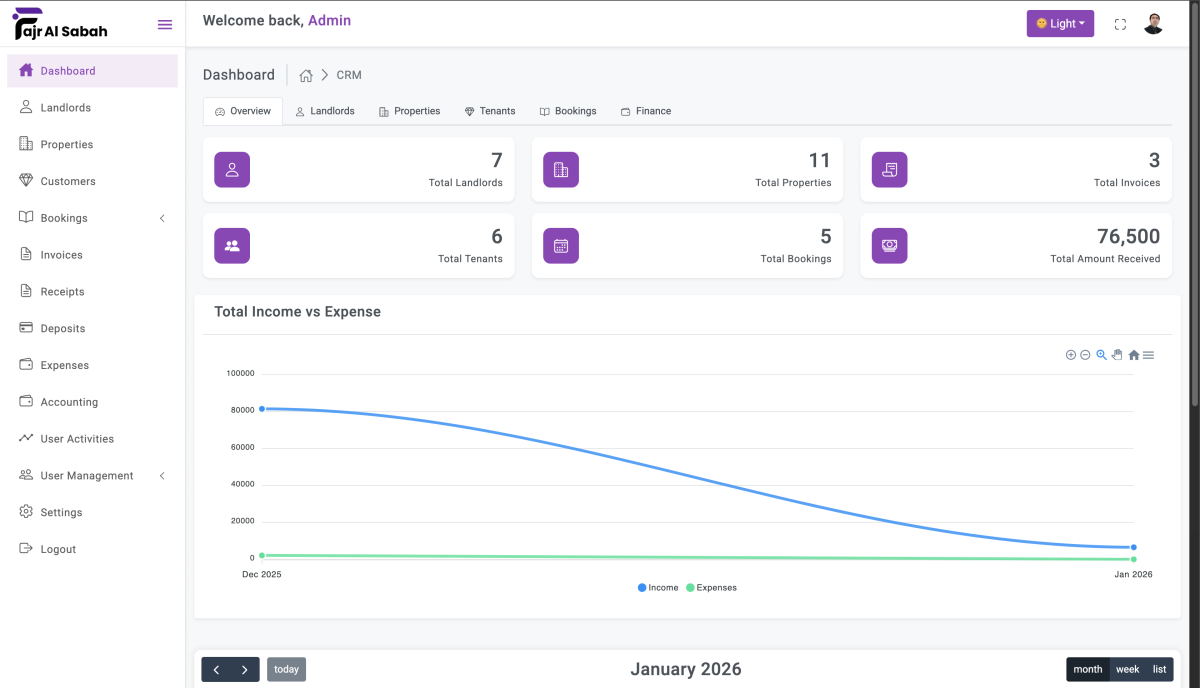Click the breadcrumb home icon
The image size is (1200, 688).
306,76
